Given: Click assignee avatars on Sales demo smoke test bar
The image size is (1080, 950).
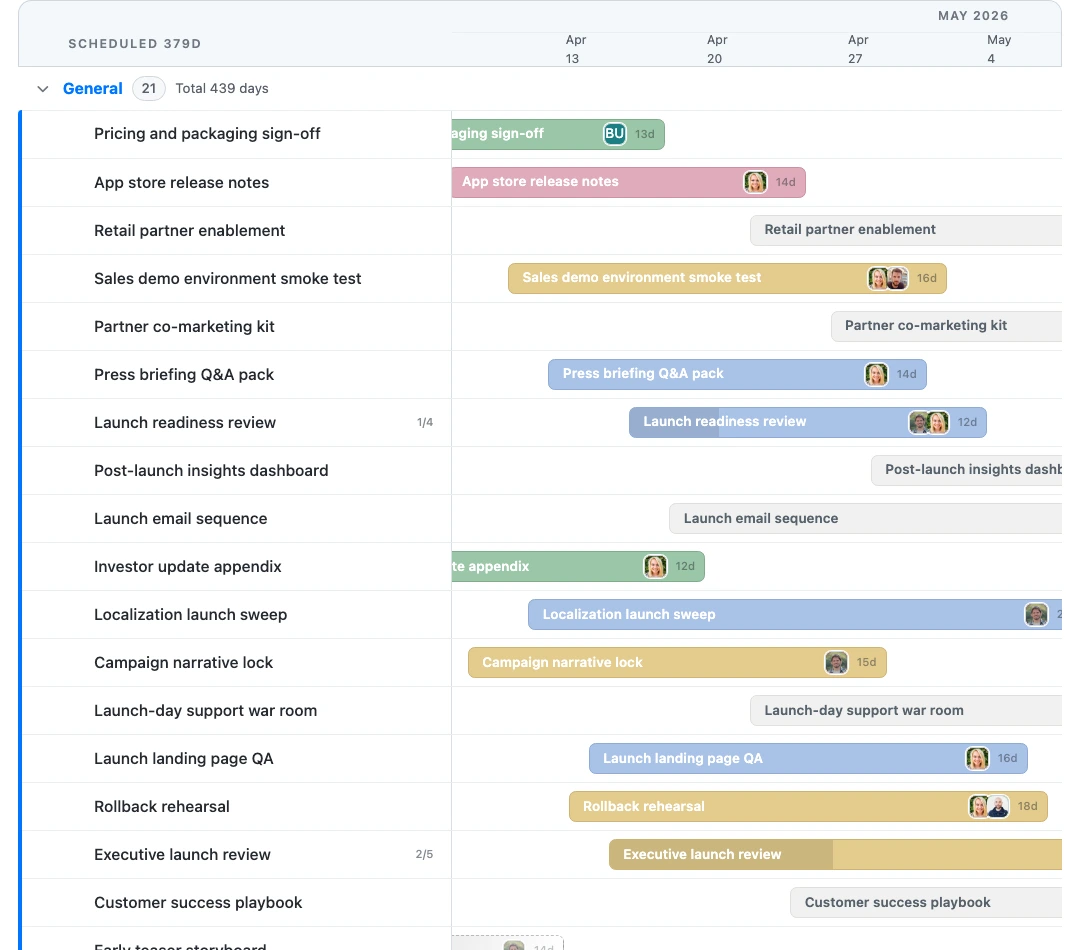Looking at the screenshot, I should [888, 278].
